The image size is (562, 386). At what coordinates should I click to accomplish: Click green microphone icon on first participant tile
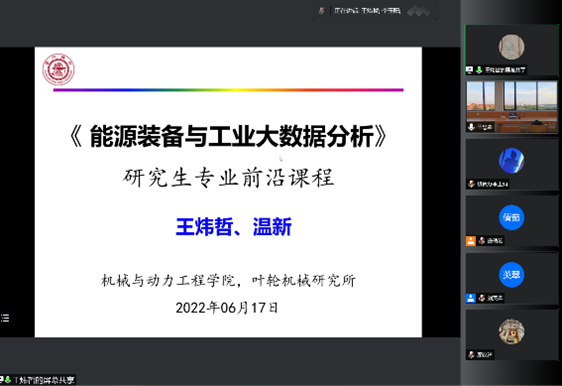pyautogui.click(x=478, y=70)
